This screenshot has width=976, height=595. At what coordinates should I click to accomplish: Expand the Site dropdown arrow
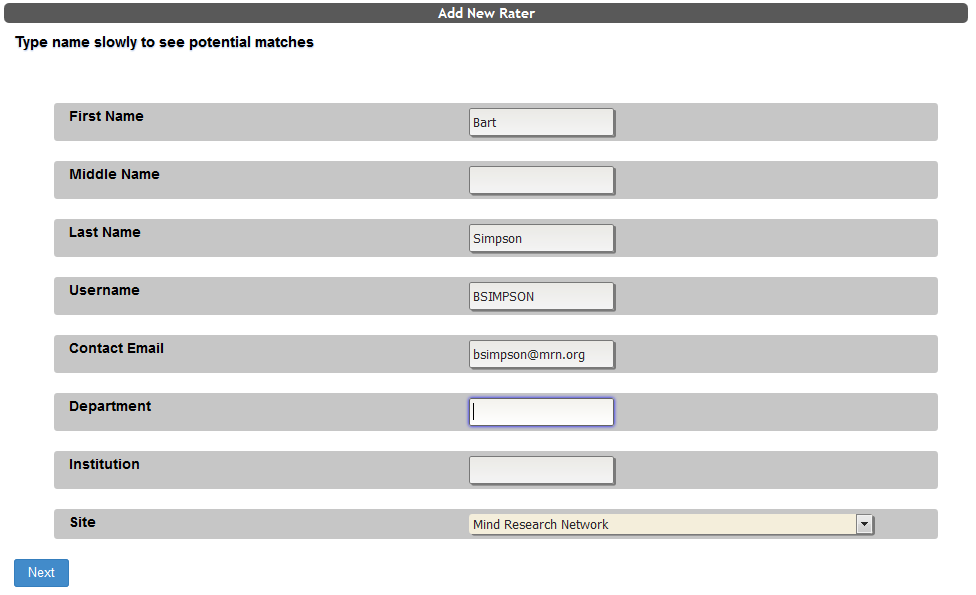pyautogui.click(x=865, y=524)
